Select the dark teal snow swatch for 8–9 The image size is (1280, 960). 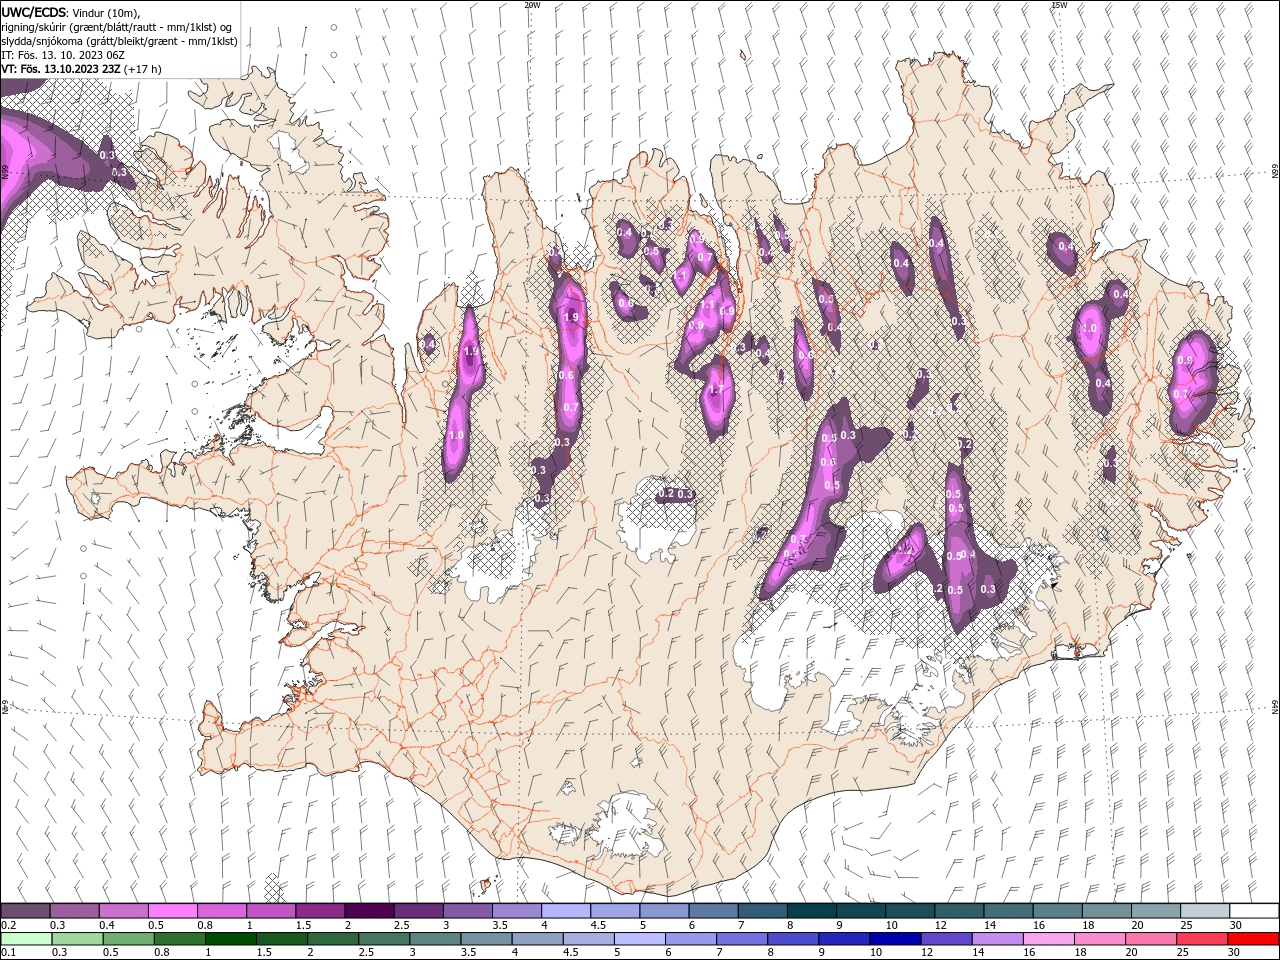click(x=811, y=911)
